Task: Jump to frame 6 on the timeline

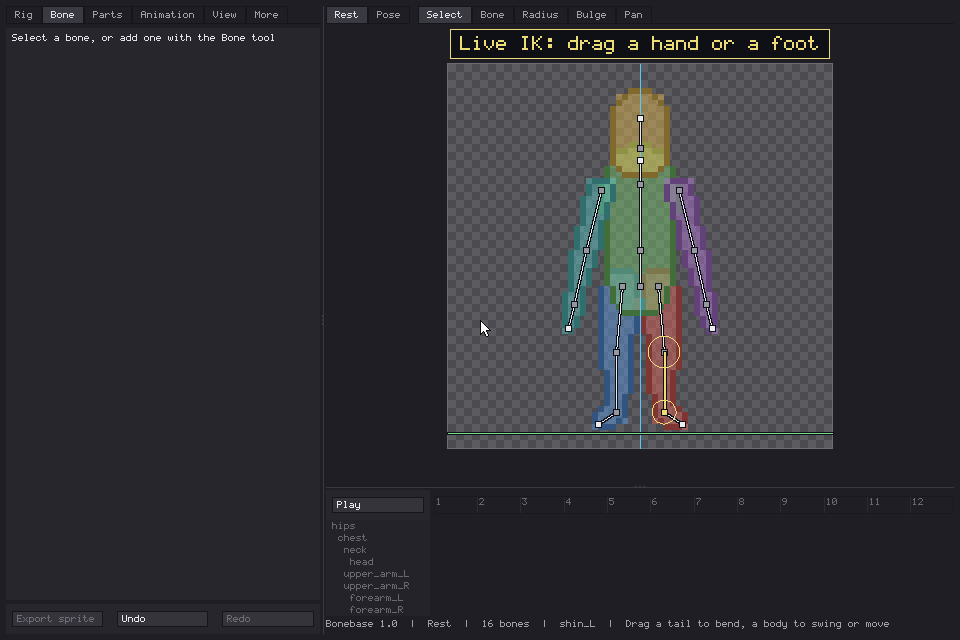Action: pos(654,502)
